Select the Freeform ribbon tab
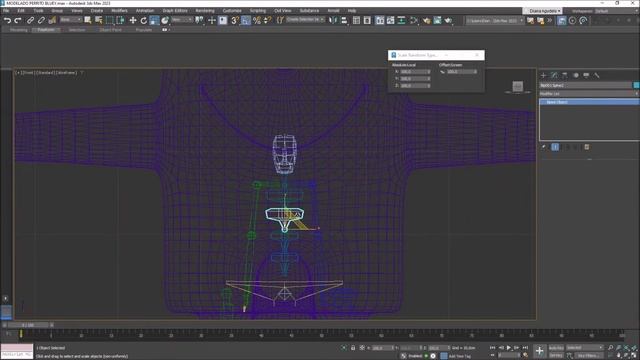 click(x=46, y=30)
